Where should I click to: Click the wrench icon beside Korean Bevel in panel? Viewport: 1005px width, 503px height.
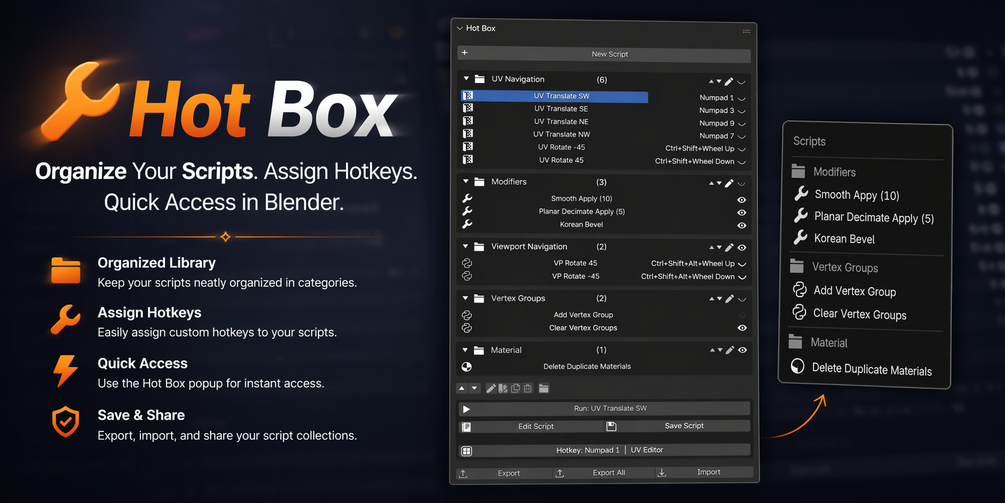[467, 224]
